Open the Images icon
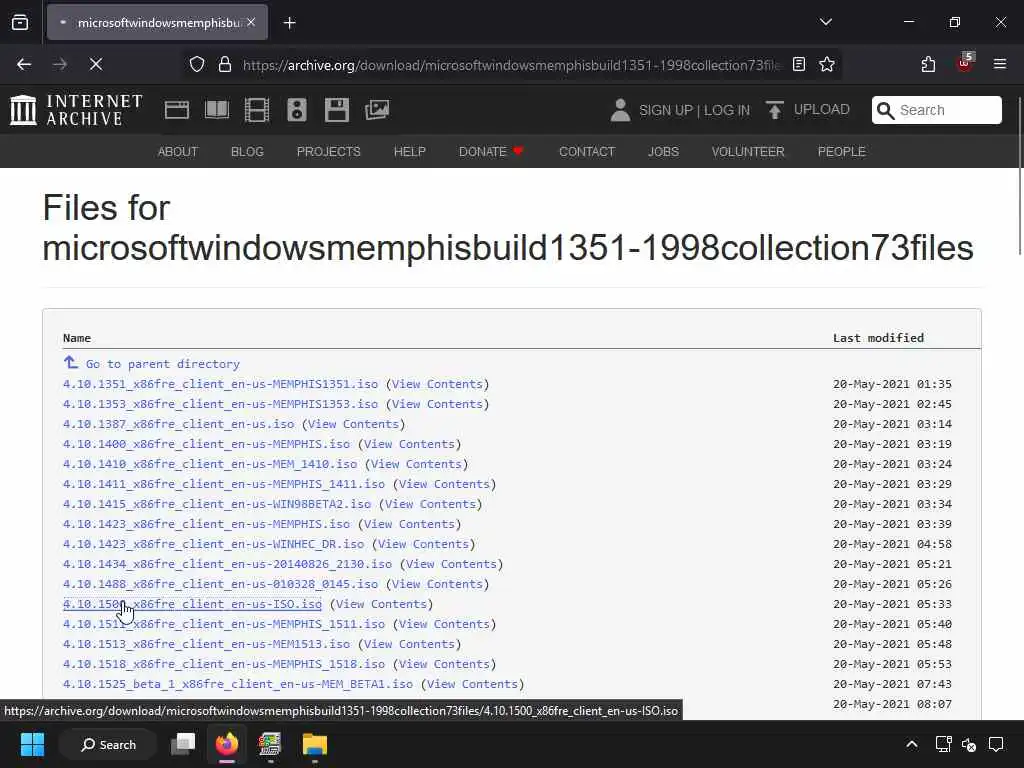1024x768 pixels. tap(377, 110)
